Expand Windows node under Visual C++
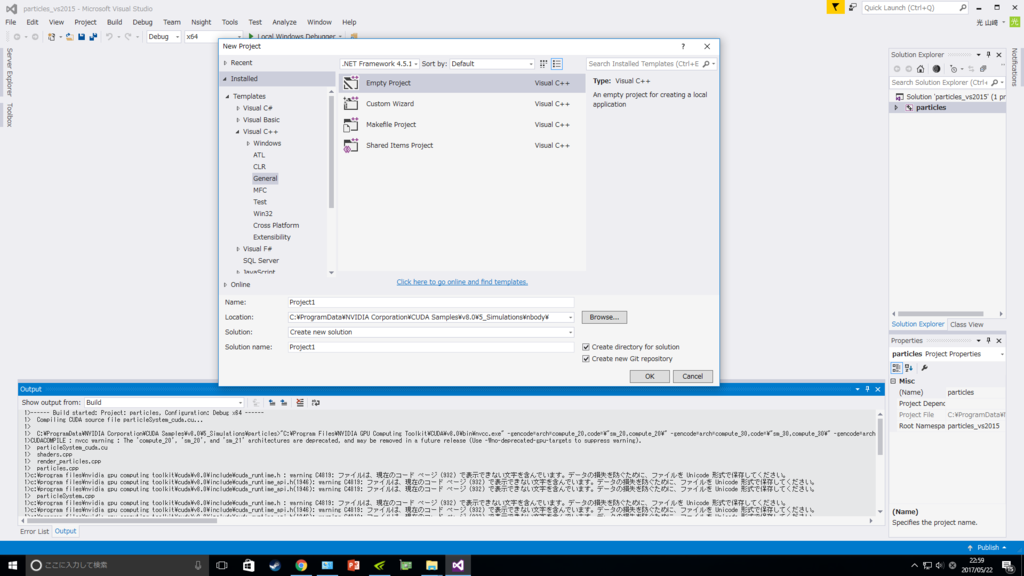Image resolution: width=1024 pixels, height=576 pixels. (x=248, y=144)
